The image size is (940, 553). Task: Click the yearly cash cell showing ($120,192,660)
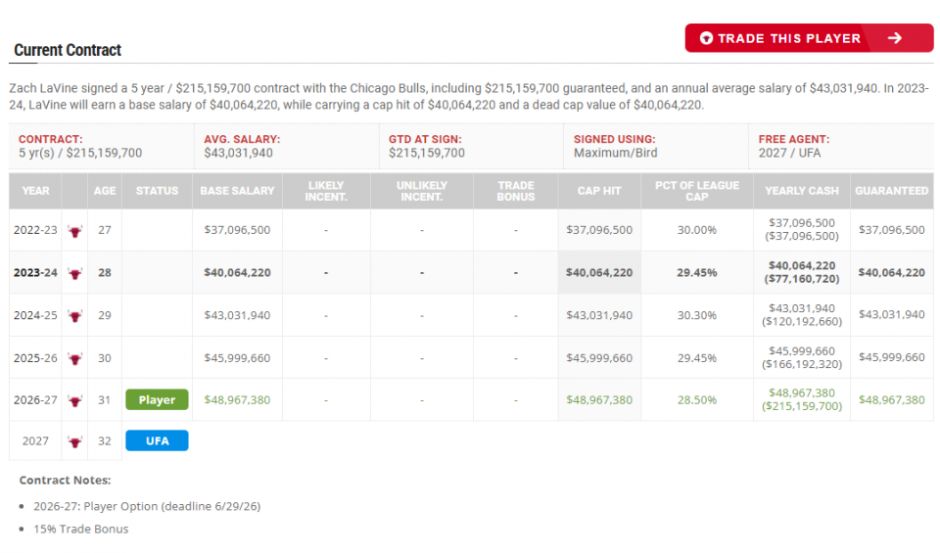pyautogui.click(x=802, y=315)
